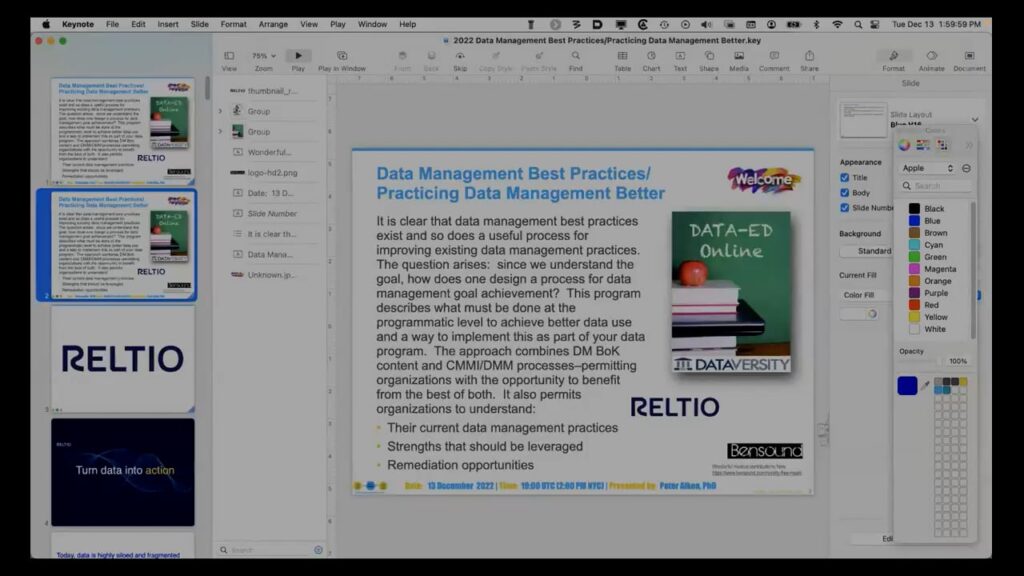
Task: Open the Apple color palette dropdown
Action: pos(928,168)
